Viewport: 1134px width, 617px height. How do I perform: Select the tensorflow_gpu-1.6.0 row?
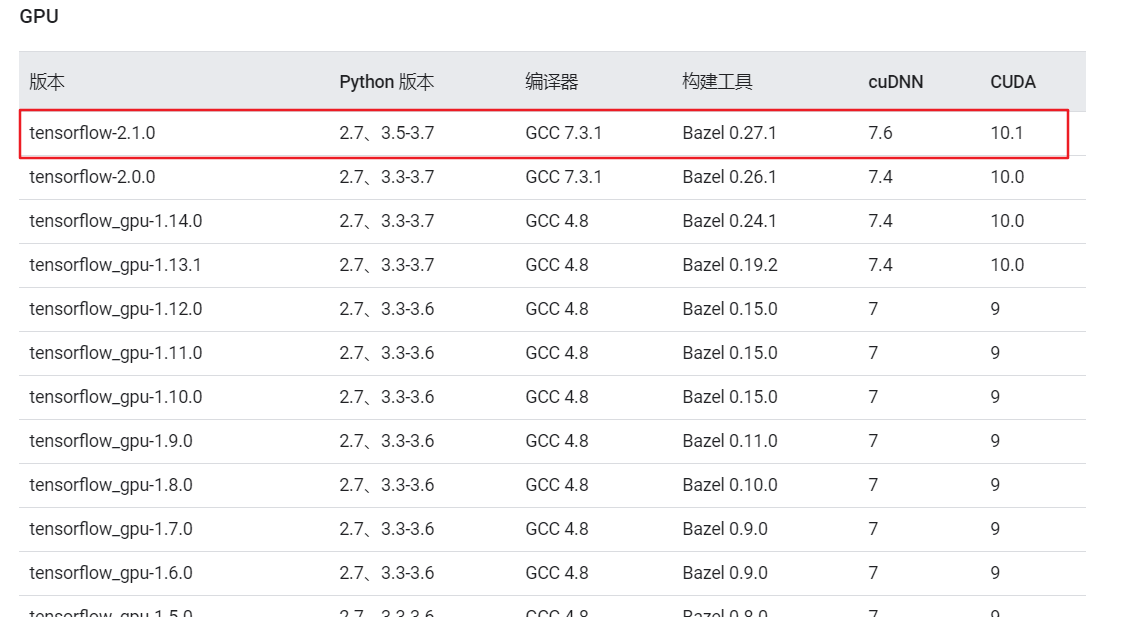pyautogui.click(x=106, y=572)
